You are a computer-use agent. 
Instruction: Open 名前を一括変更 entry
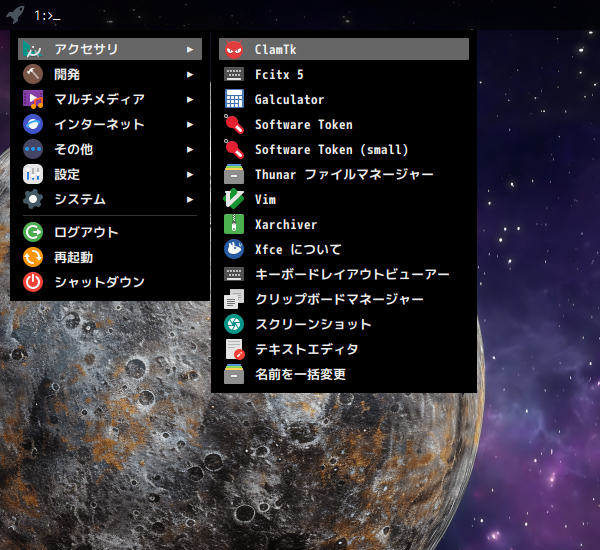(x=344, y=374)
